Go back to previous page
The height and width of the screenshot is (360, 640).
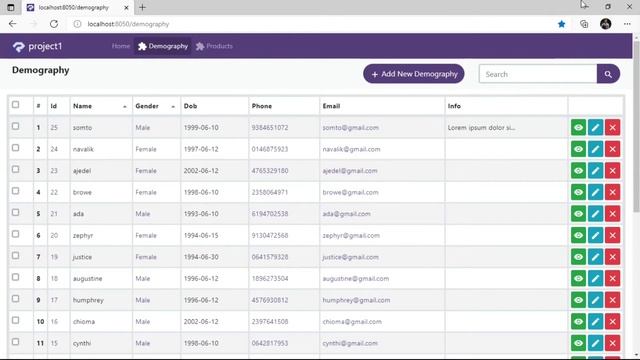[13, 24]
